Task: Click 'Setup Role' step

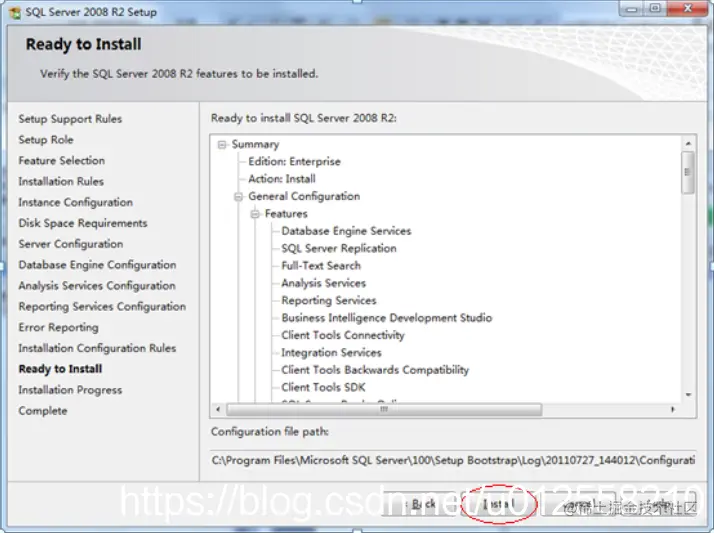Action: pyautogui.click(x=46, y=140)
